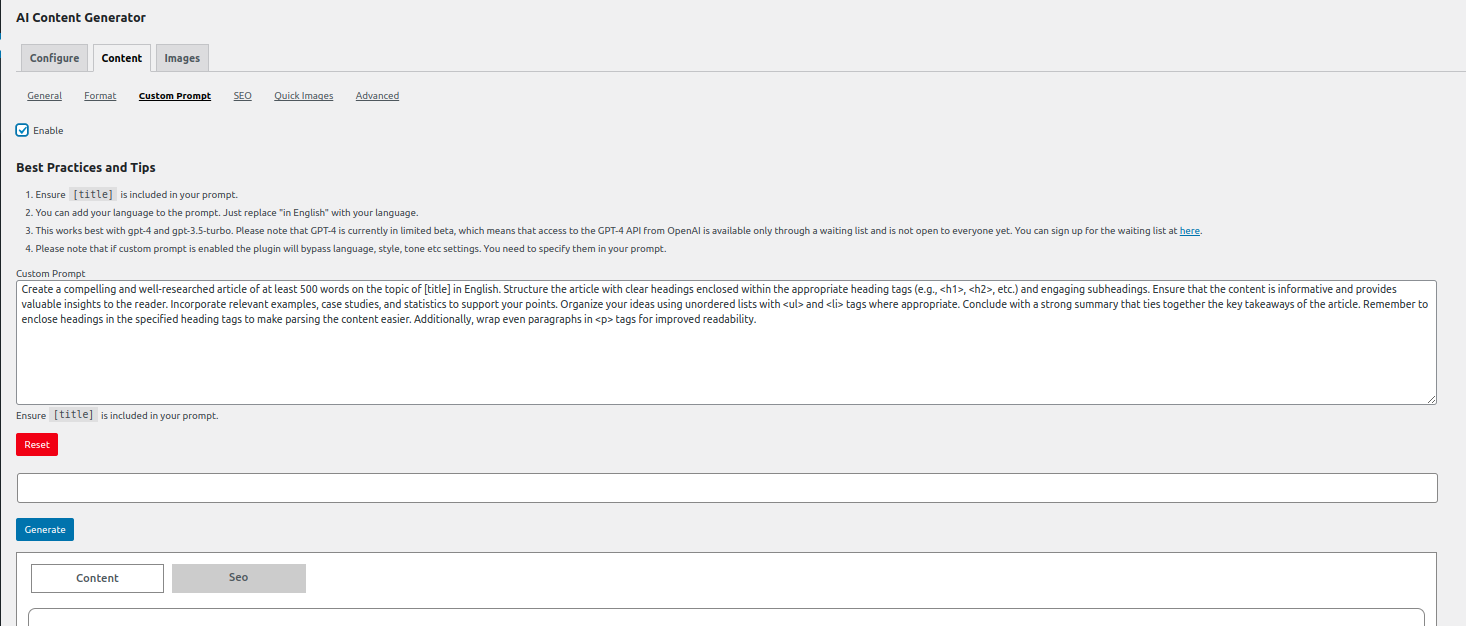Go to the General sub-section link
Viewport: 1466px width, 626px height.
pos(45,96)
